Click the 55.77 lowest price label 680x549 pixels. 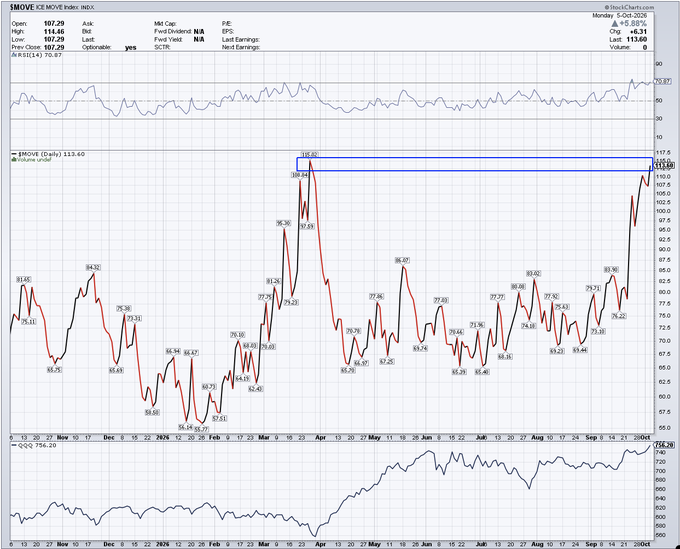point(201,429)
